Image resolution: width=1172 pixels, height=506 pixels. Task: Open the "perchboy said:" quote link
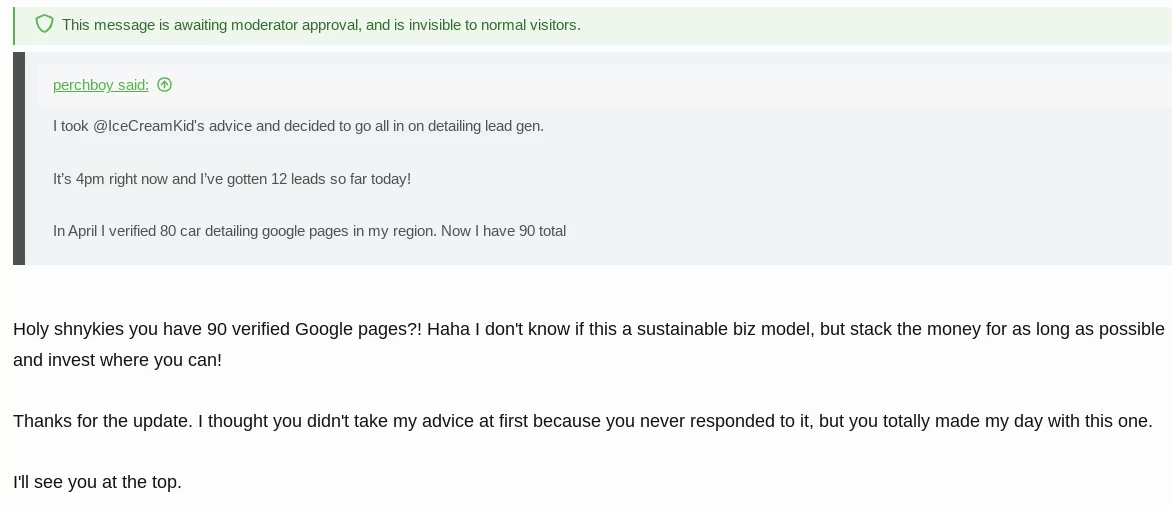[x=101, y=85]
